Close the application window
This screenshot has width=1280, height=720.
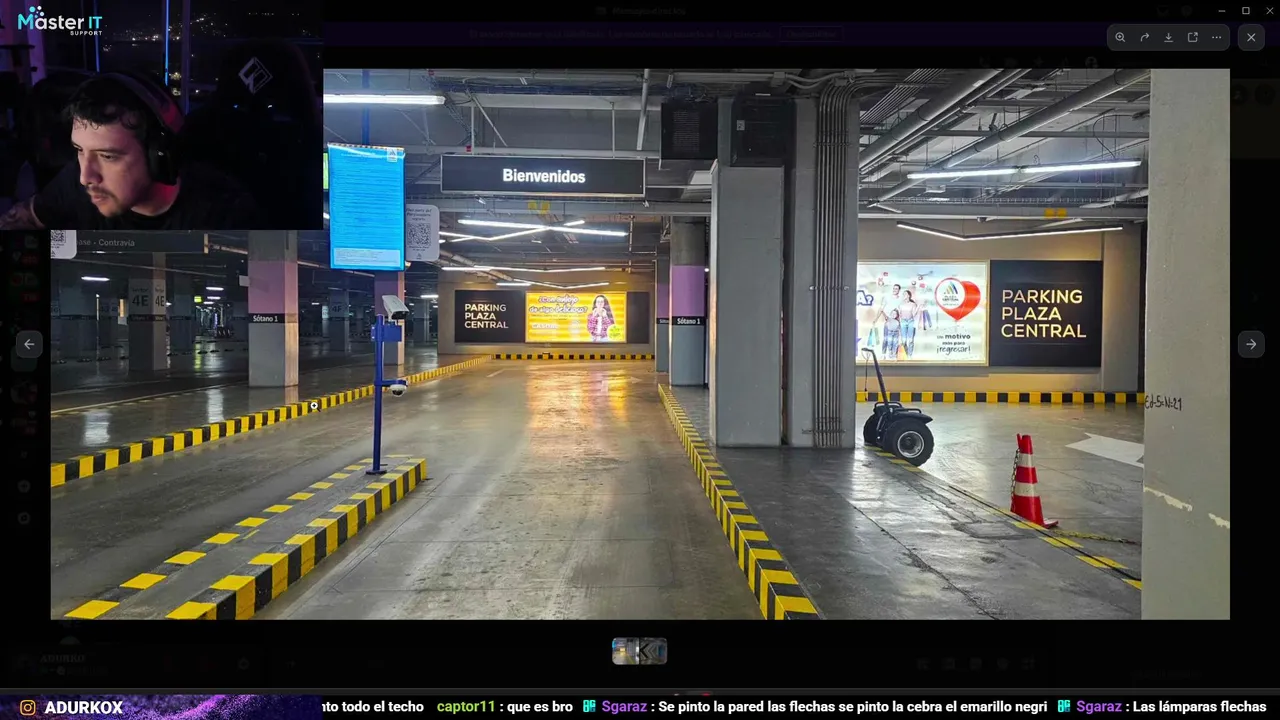click(1268, 10)
